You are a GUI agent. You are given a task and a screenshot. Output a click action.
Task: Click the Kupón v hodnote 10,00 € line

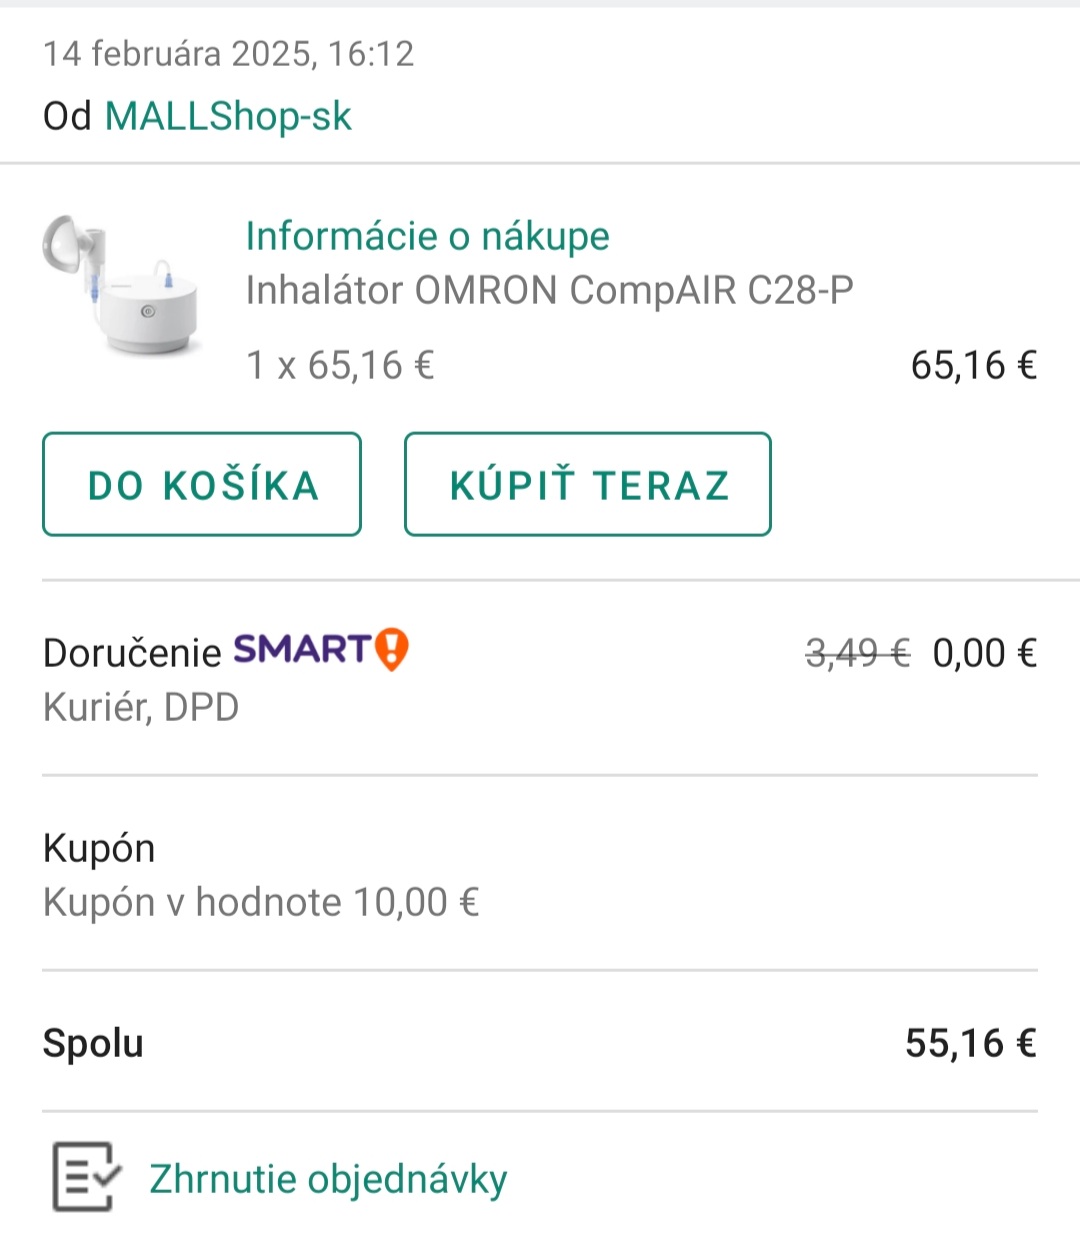tap(261, 902)
